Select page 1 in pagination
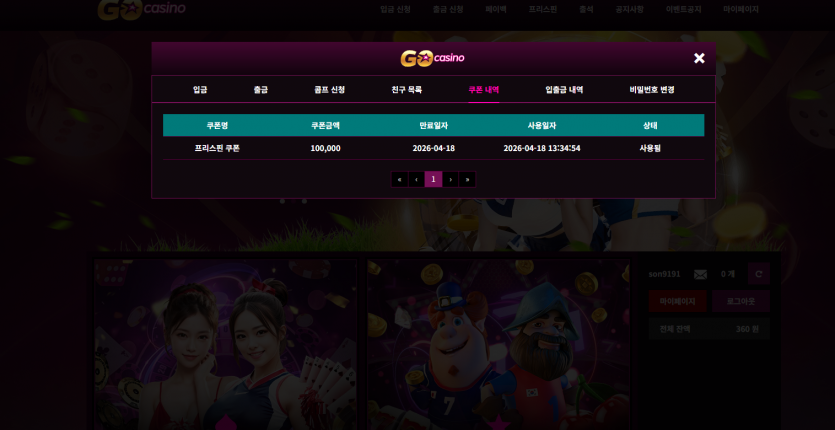Viewport: 835px width, 430px height. pos(433,180)
